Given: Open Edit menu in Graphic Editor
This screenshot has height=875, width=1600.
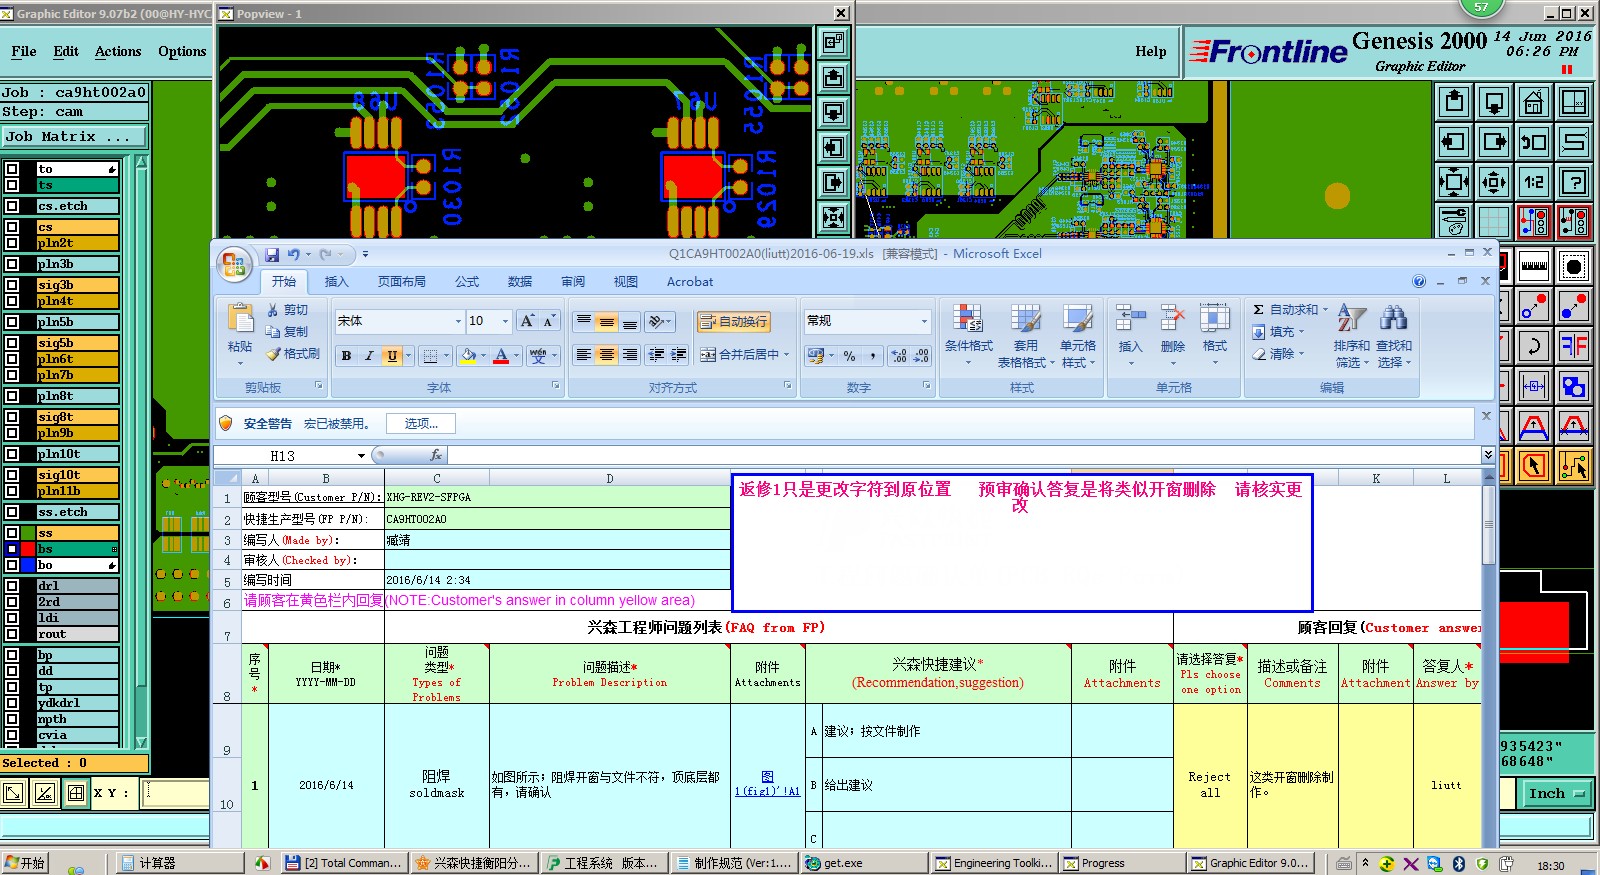Looking at the screenshot, I should (x=66, y=52).
